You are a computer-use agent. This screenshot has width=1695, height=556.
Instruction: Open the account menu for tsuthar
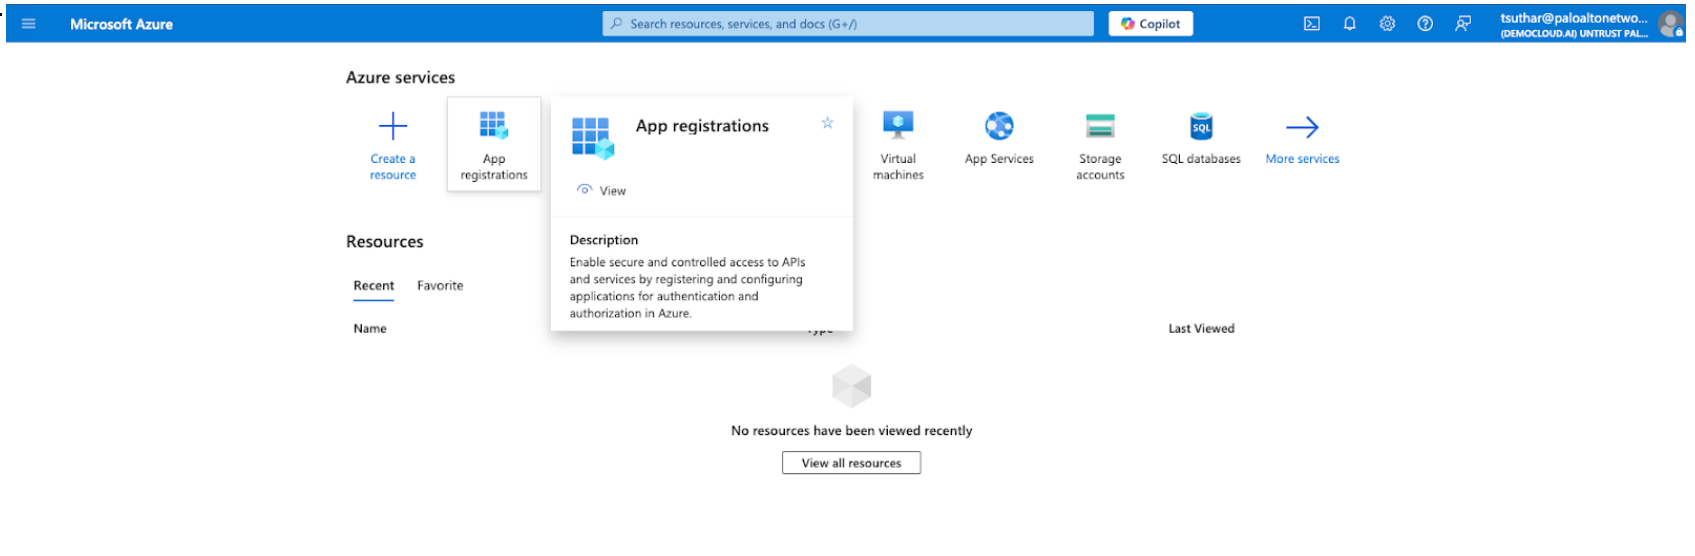pos(1574,25)
